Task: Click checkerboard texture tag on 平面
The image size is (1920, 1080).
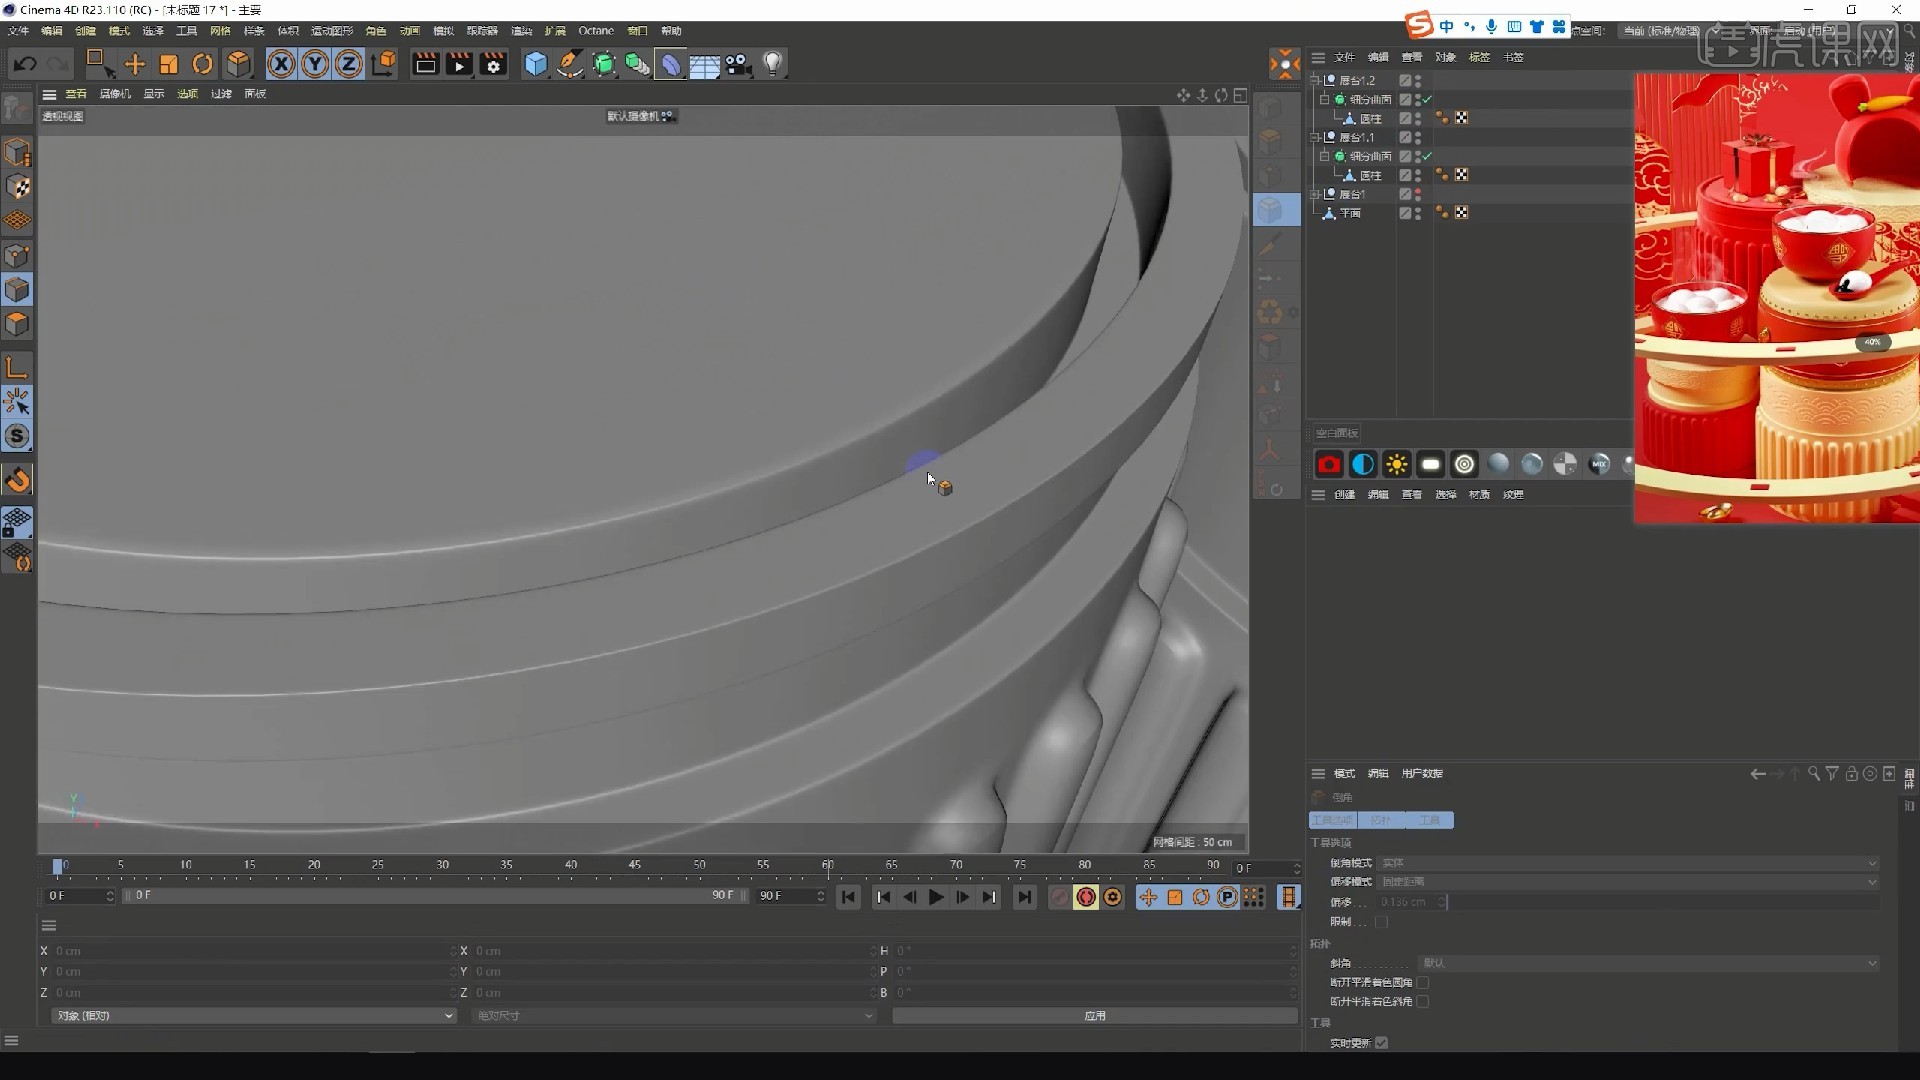Action: click(1462, 213)
